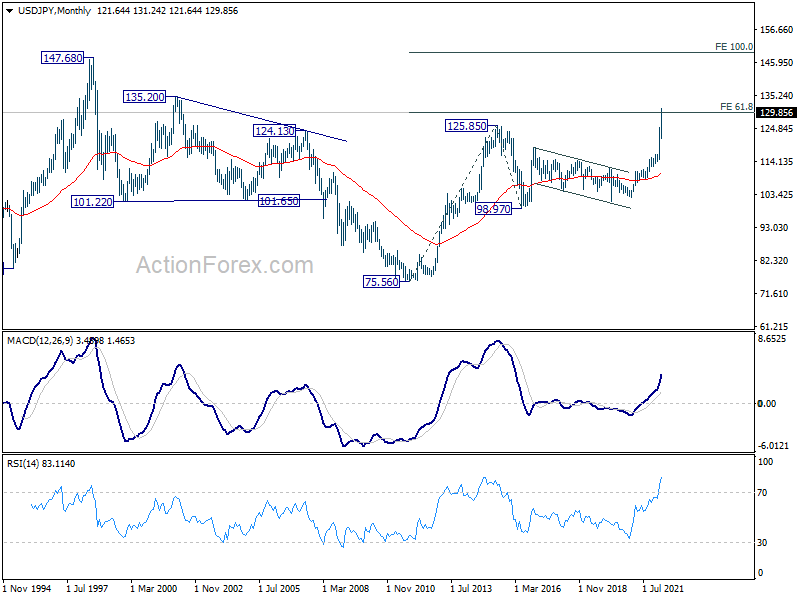Select the 147.680 price label

62,58
